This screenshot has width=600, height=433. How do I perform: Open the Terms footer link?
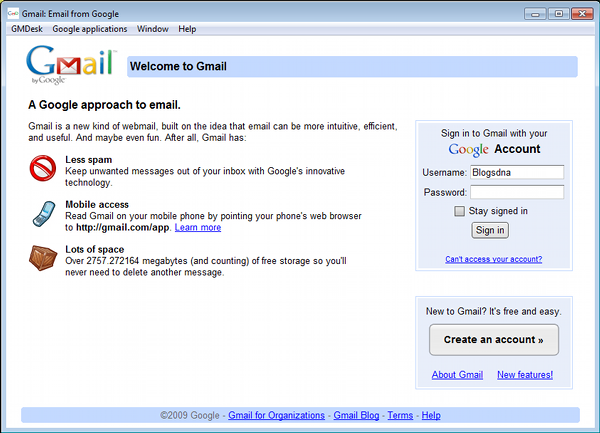(x=400, y=415)
